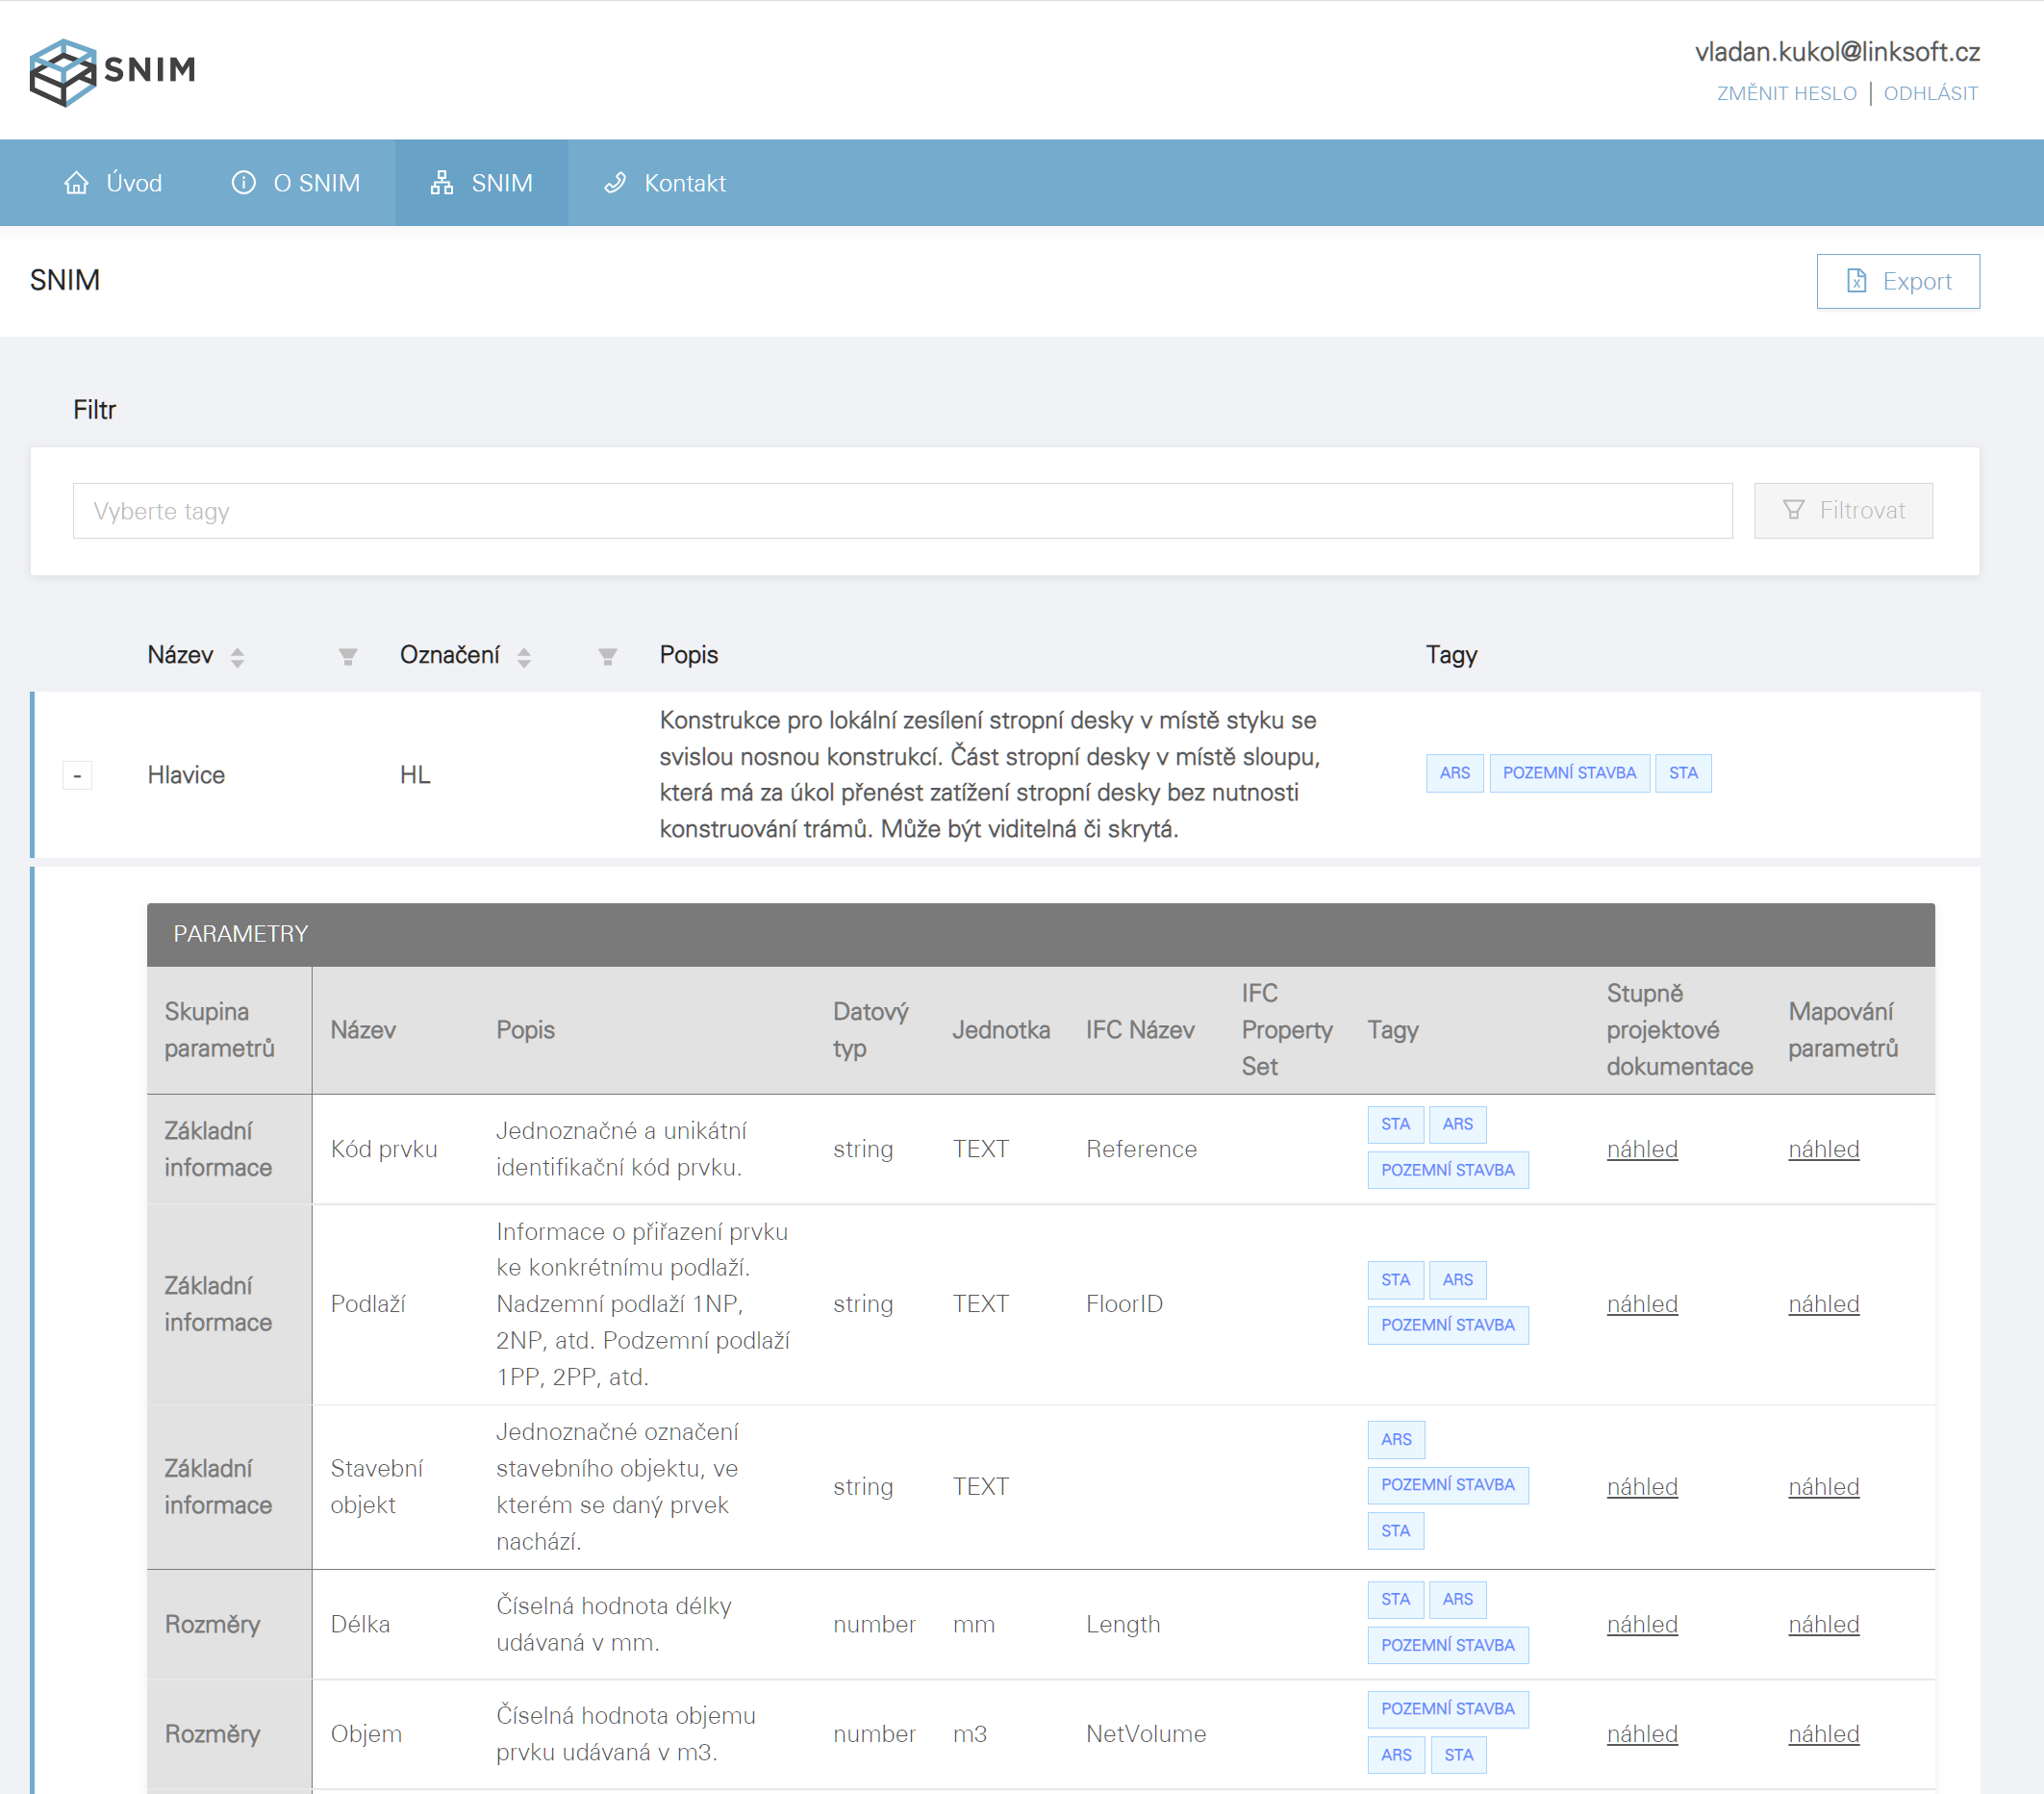This screenshot has height=1794, width=2044.
Task: Sort by the Název column arrows
Action: tap(237, 657)
